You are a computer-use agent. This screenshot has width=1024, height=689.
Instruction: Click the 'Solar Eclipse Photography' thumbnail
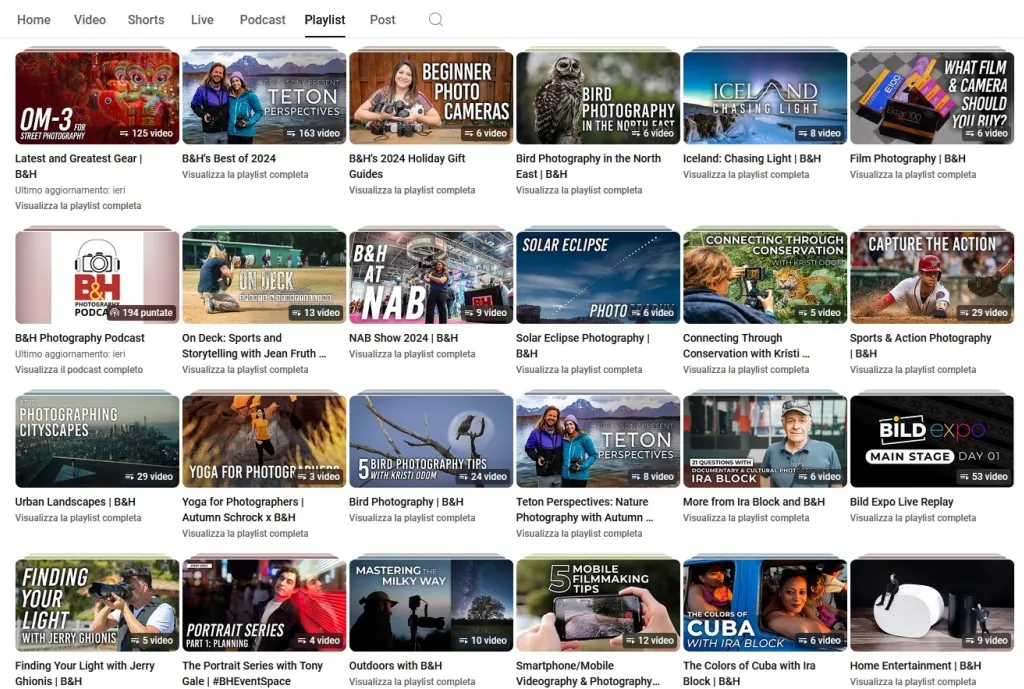click(597, 276)
